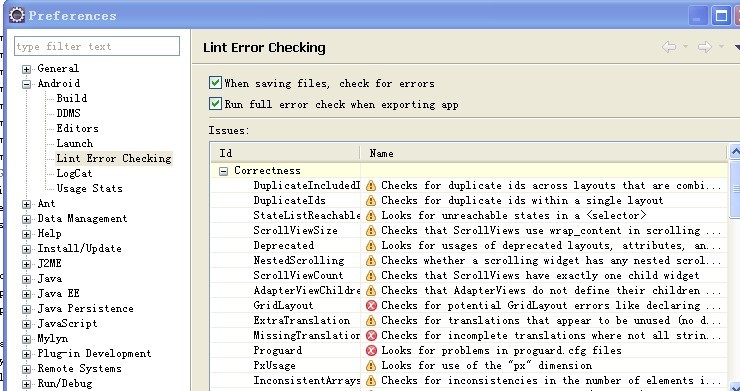Open the LogCat preferences page
This screenshot has height=391, width=740.
[74, 173]
